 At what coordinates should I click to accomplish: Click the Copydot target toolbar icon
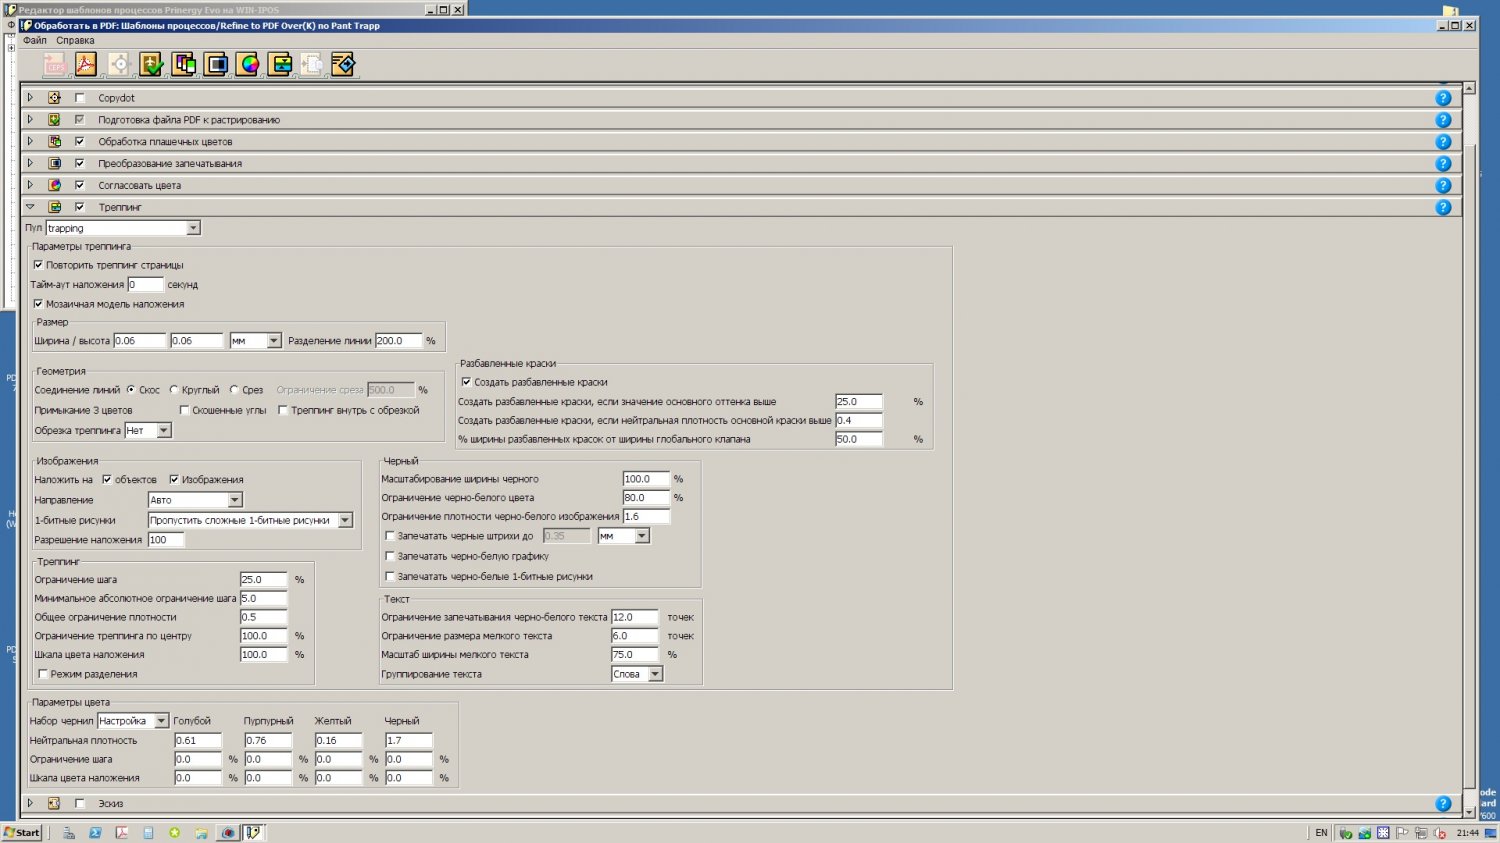click(119, 65)
